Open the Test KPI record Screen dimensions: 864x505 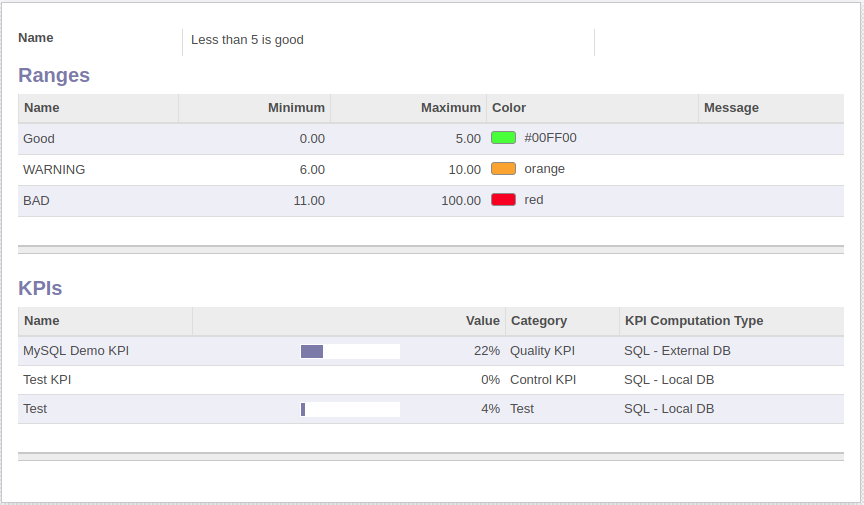click(x=47, y=380)
